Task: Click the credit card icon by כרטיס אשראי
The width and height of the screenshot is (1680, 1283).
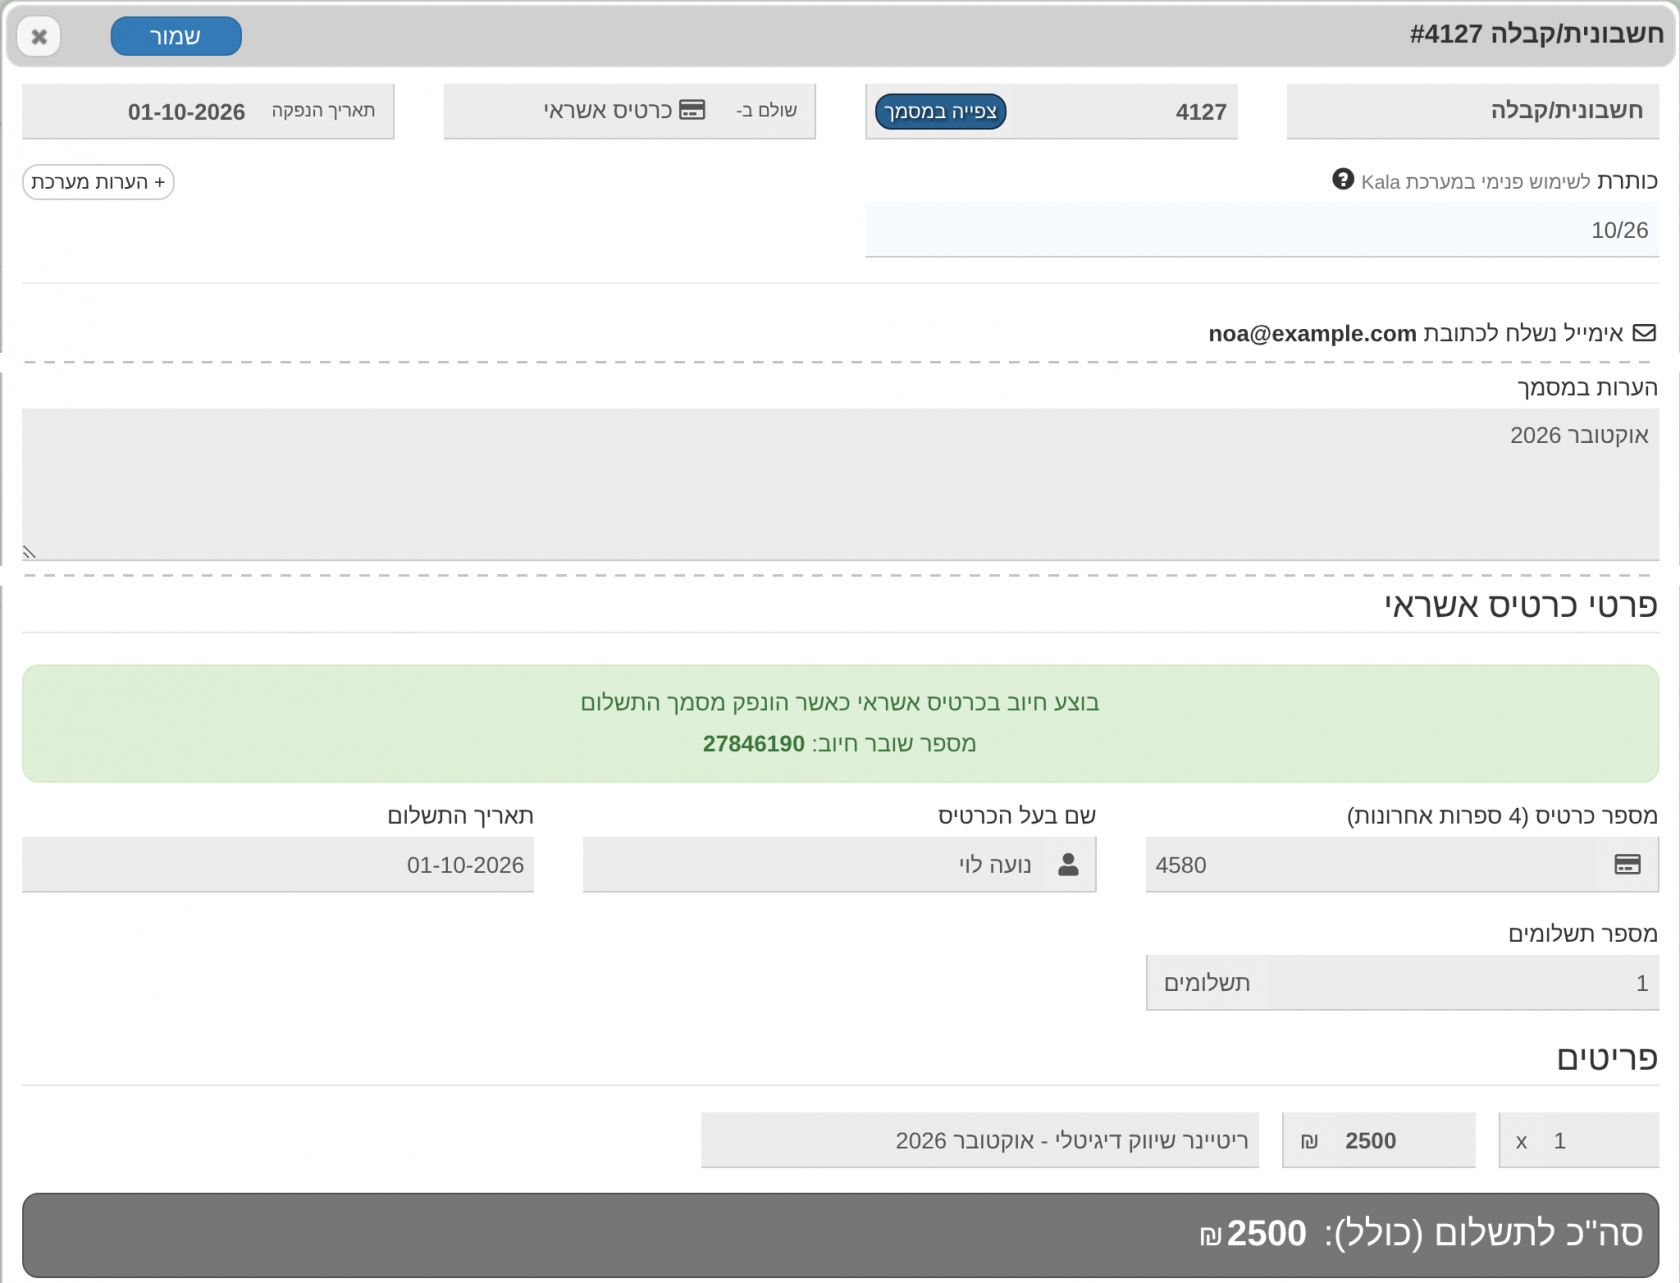Action: pos(692,110)
